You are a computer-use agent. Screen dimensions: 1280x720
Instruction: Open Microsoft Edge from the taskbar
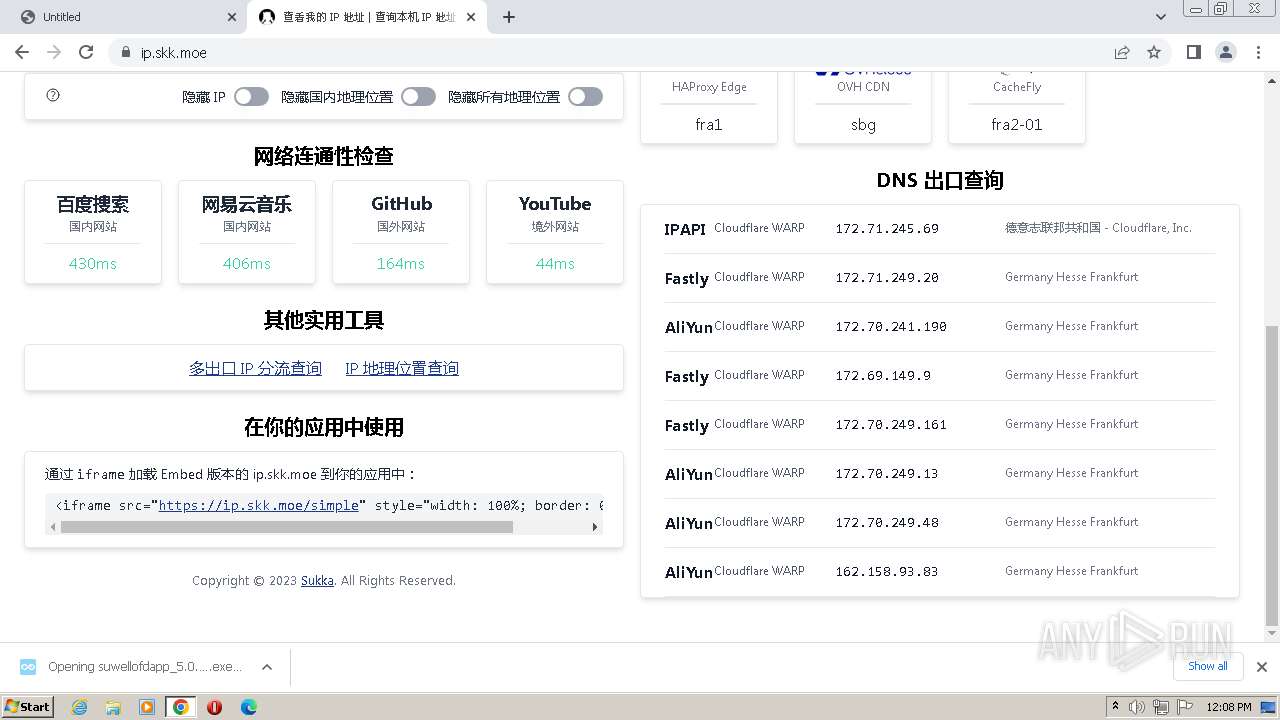[x=248, y=707]
